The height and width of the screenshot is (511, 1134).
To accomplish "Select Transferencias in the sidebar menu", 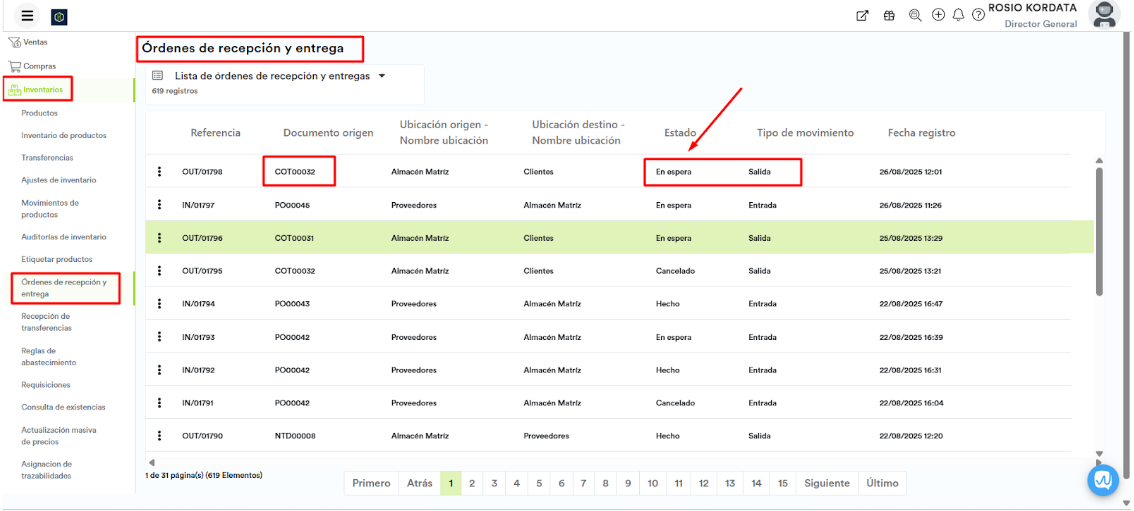I will point(47,158).
